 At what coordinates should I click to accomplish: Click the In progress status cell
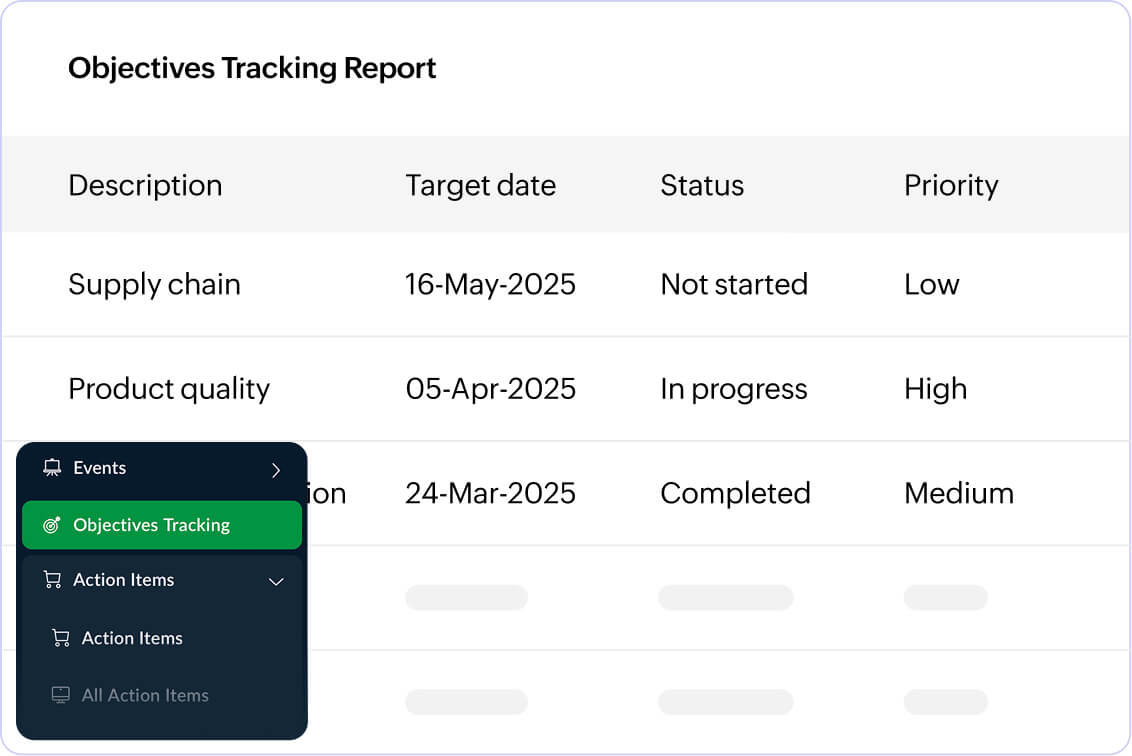point(733,388)
